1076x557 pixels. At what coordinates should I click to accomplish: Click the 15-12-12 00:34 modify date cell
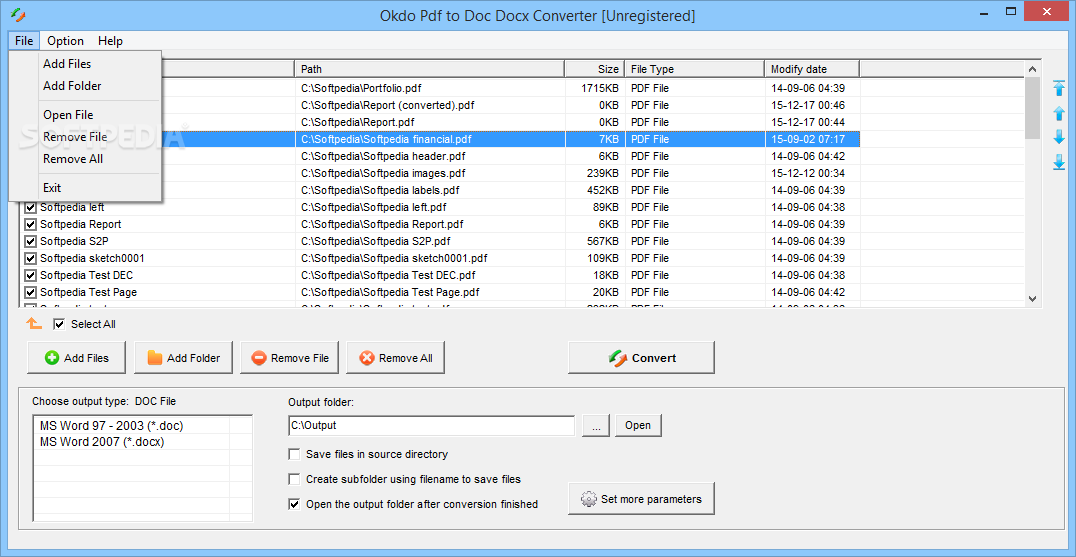[x=812, y=173]
